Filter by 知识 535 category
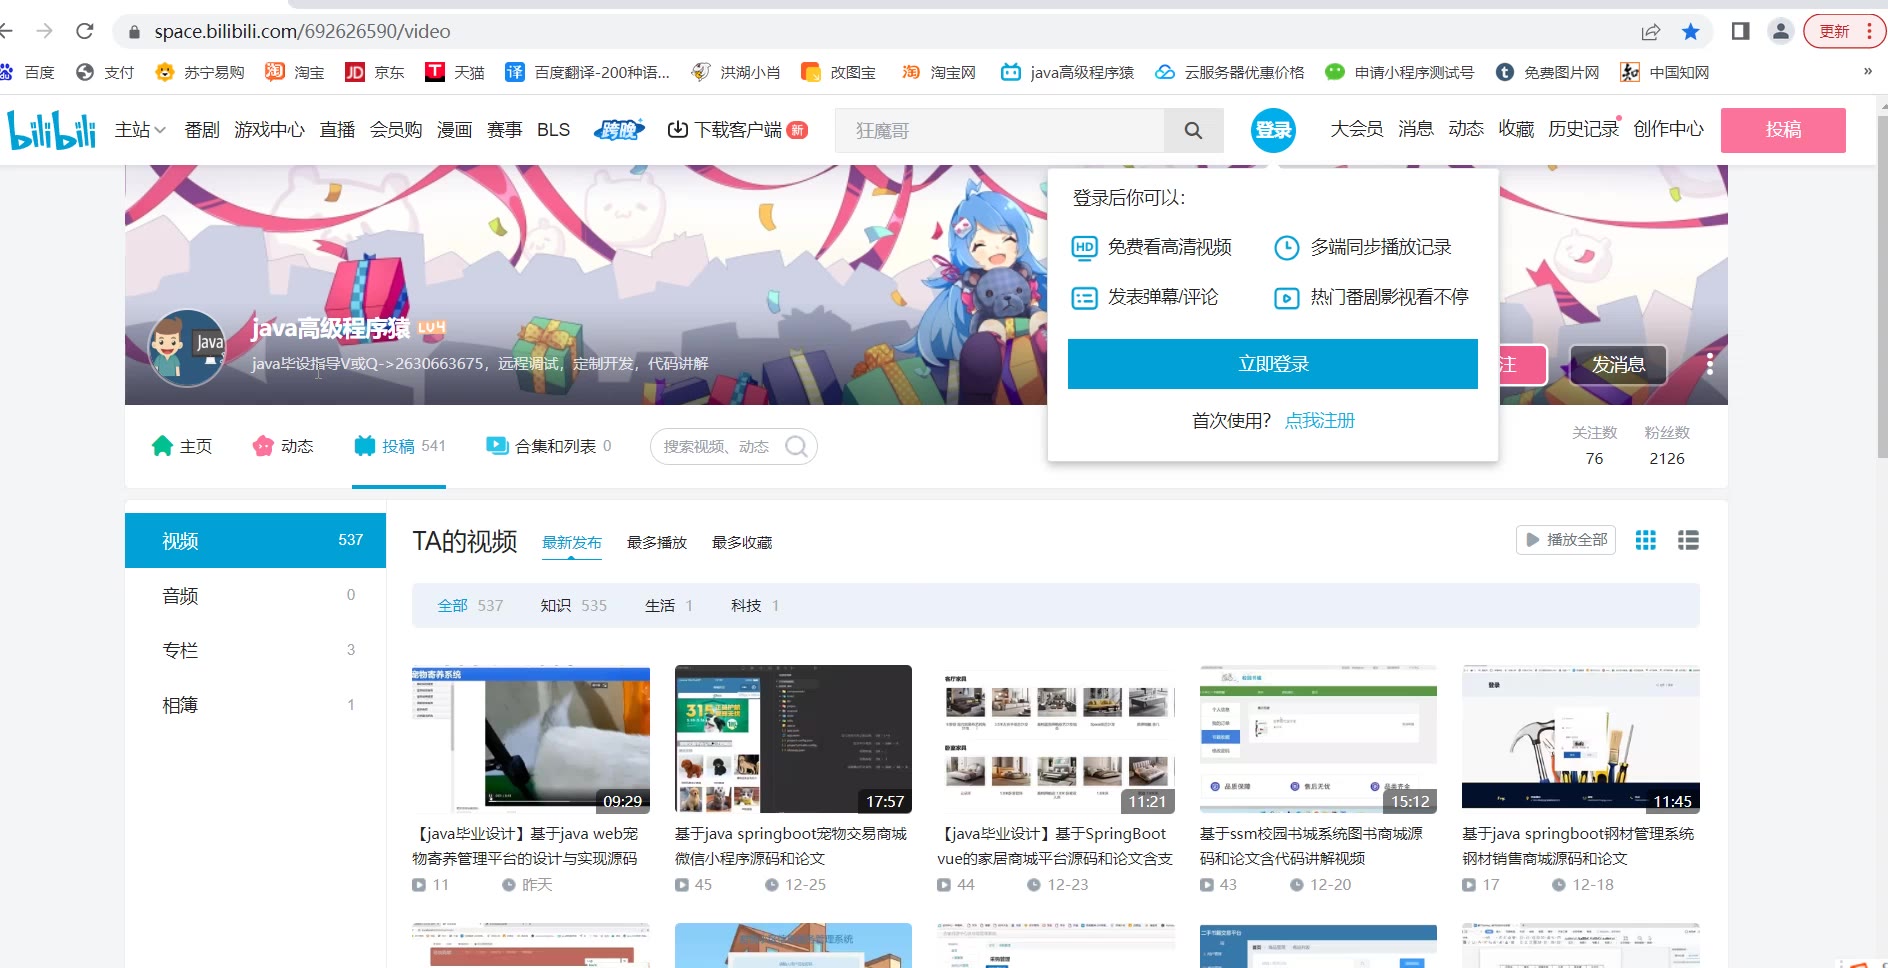This screenshot has height=968, width=1888. (573, 605)
